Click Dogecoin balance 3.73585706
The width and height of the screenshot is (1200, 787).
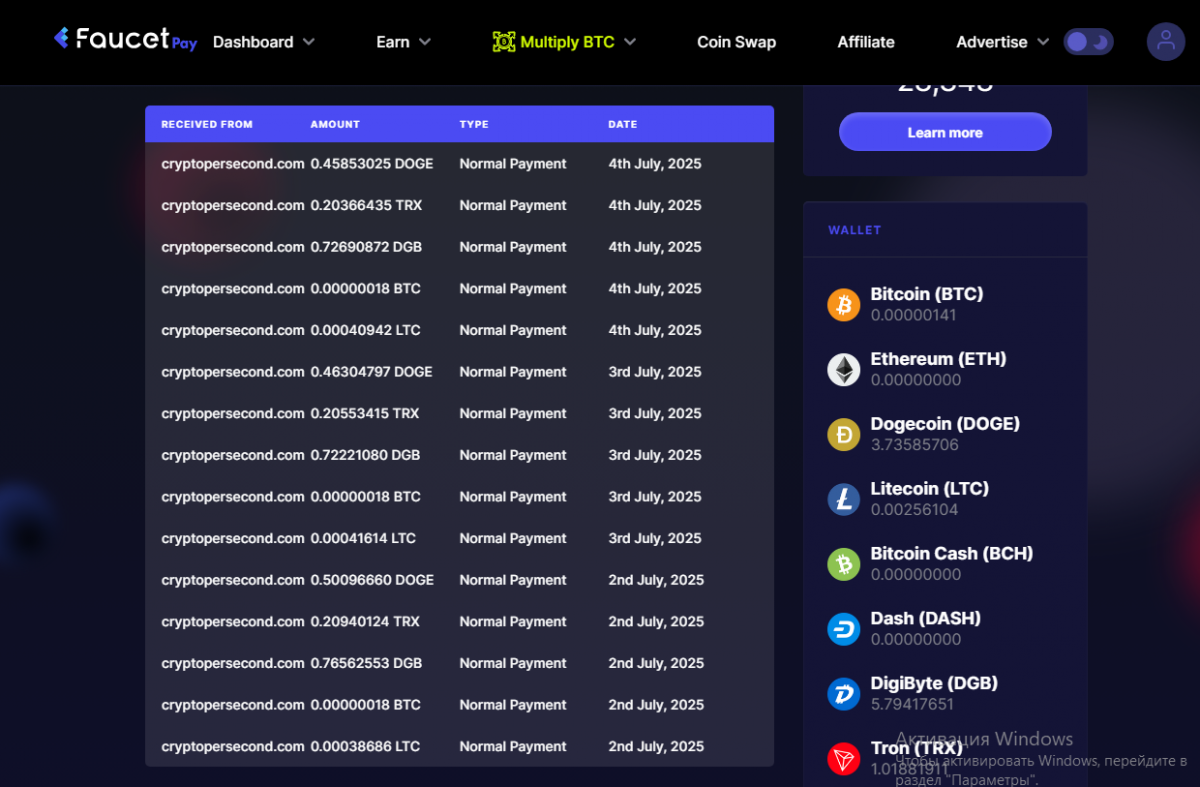pyautogui.click(x=915, y=445)
